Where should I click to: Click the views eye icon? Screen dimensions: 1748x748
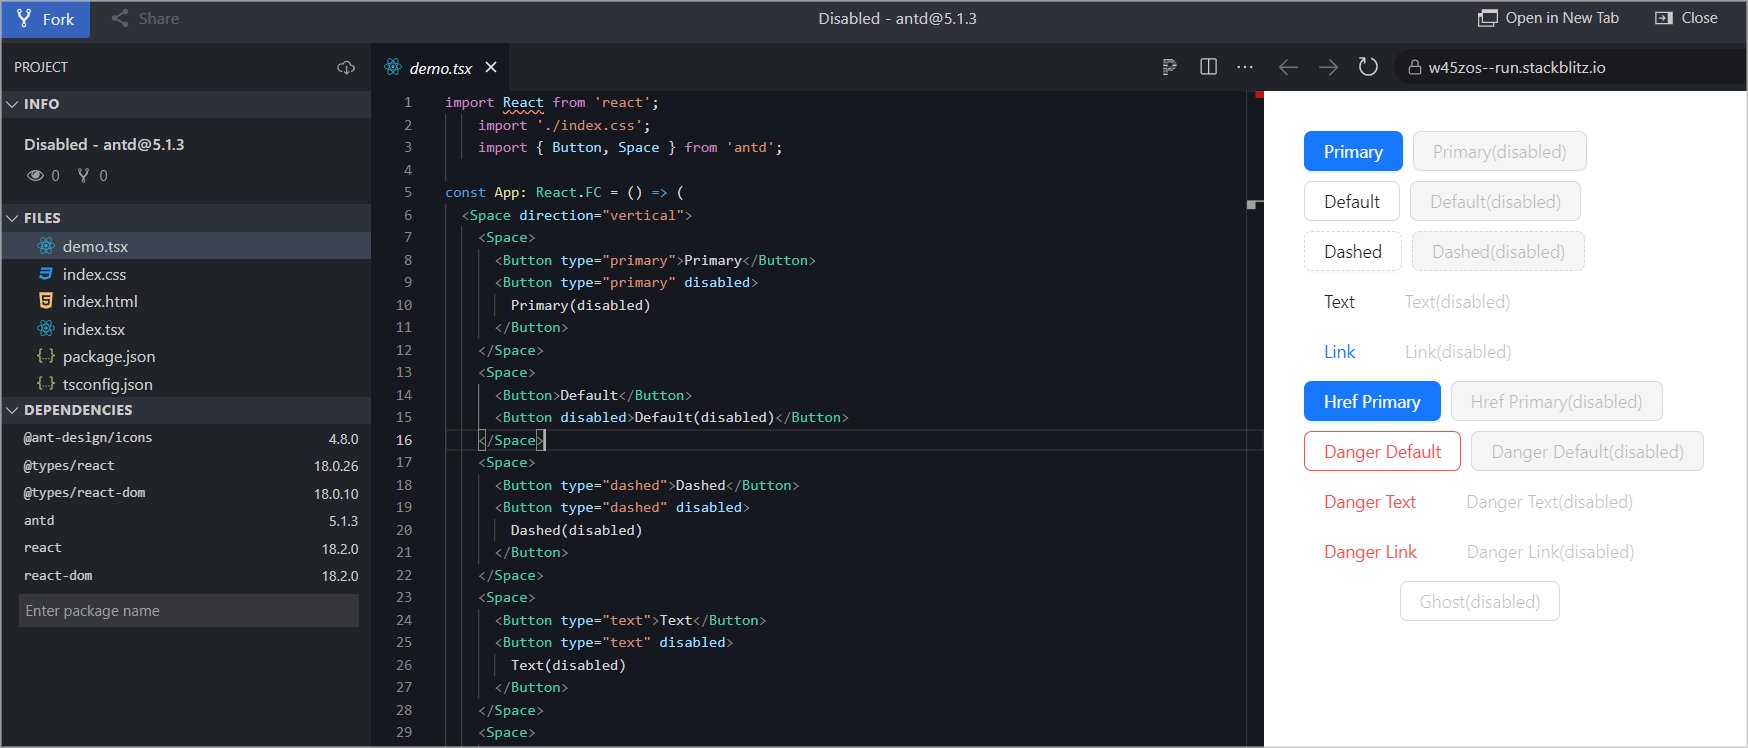(x=36, y=175)
